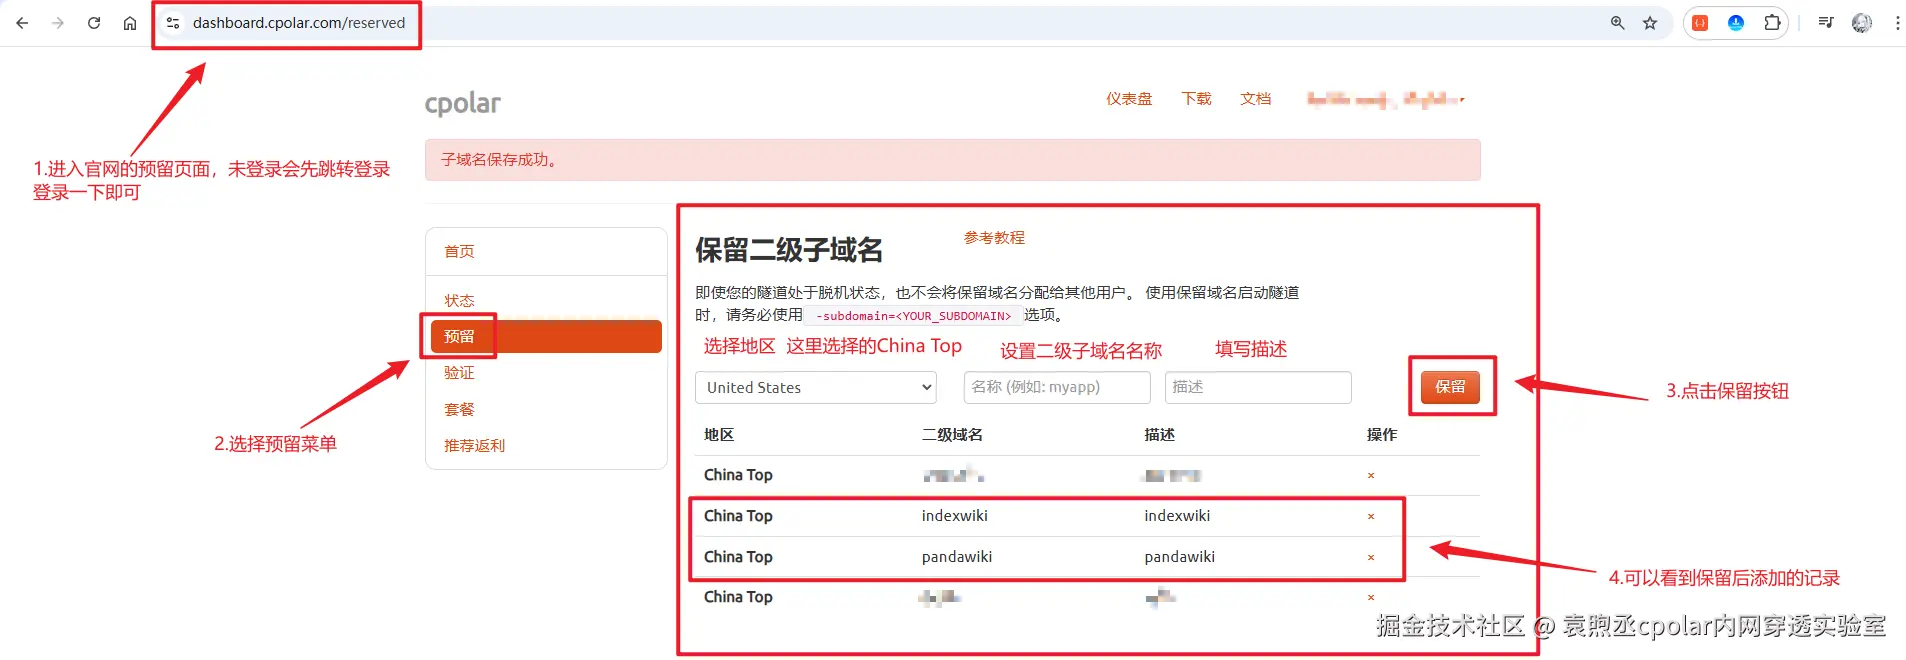Open the browser profile avatar

pos(1862,23)
